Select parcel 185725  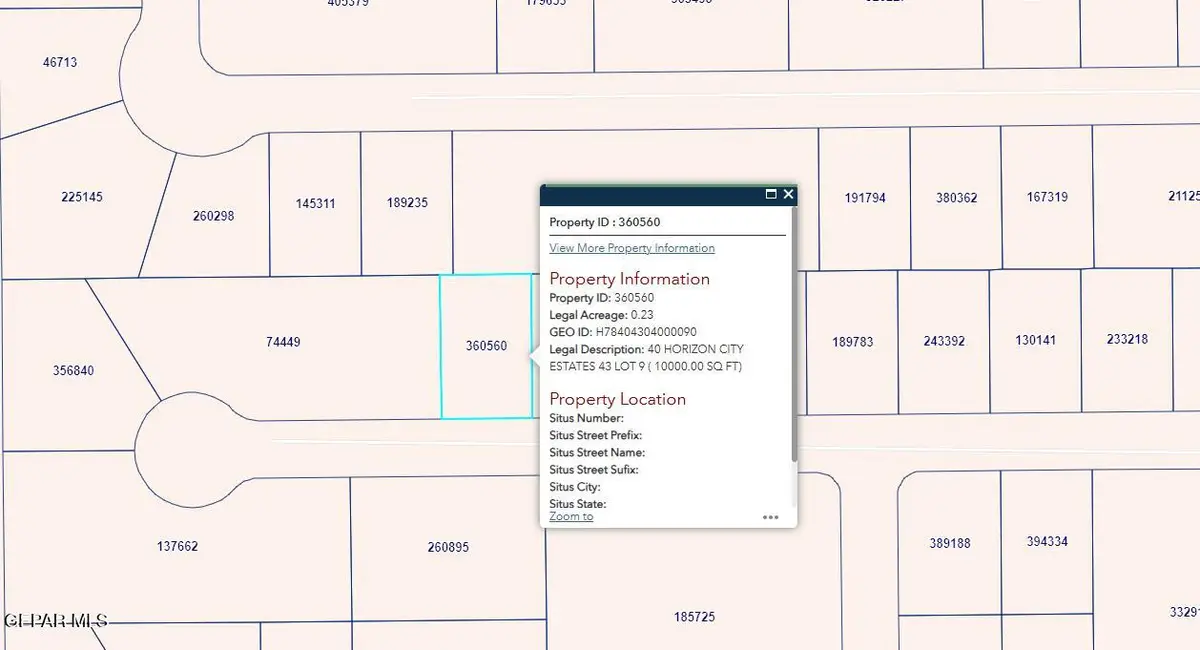(x=695, y=616)
